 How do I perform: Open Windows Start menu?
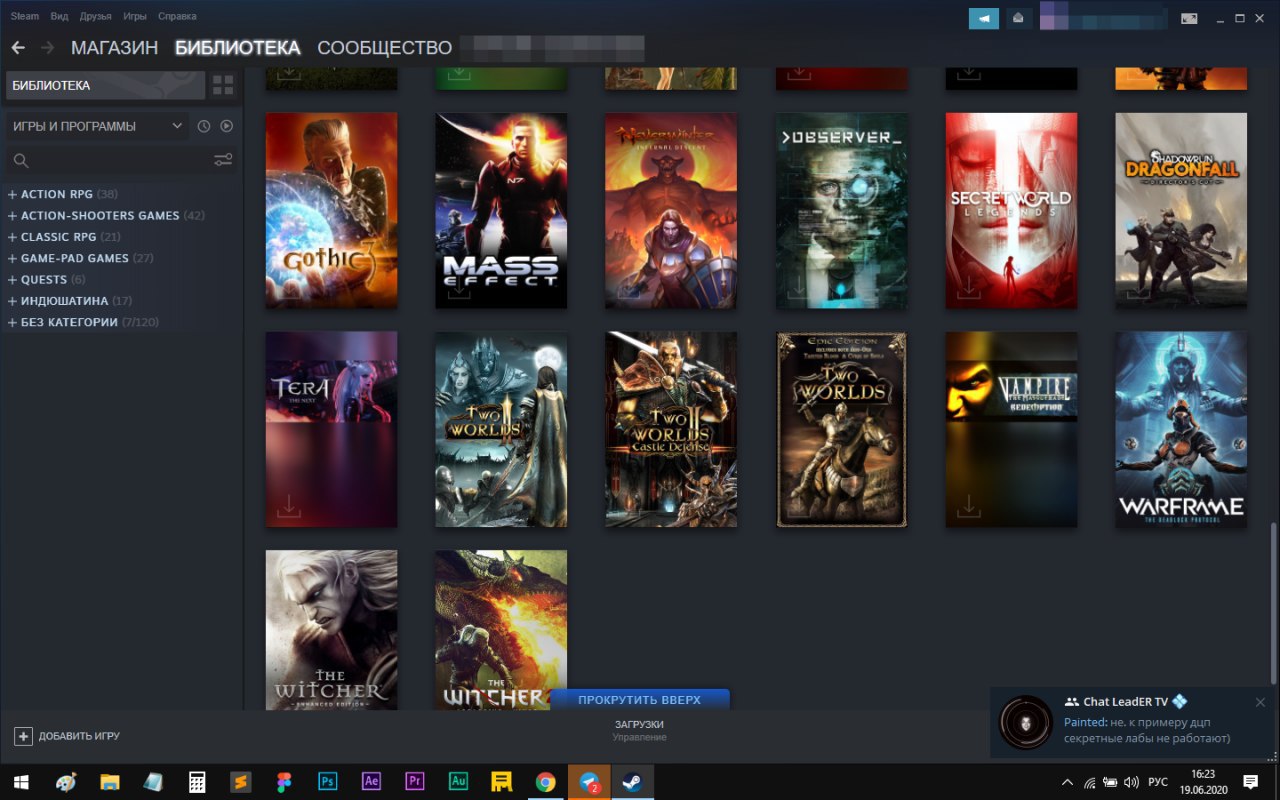21,781
